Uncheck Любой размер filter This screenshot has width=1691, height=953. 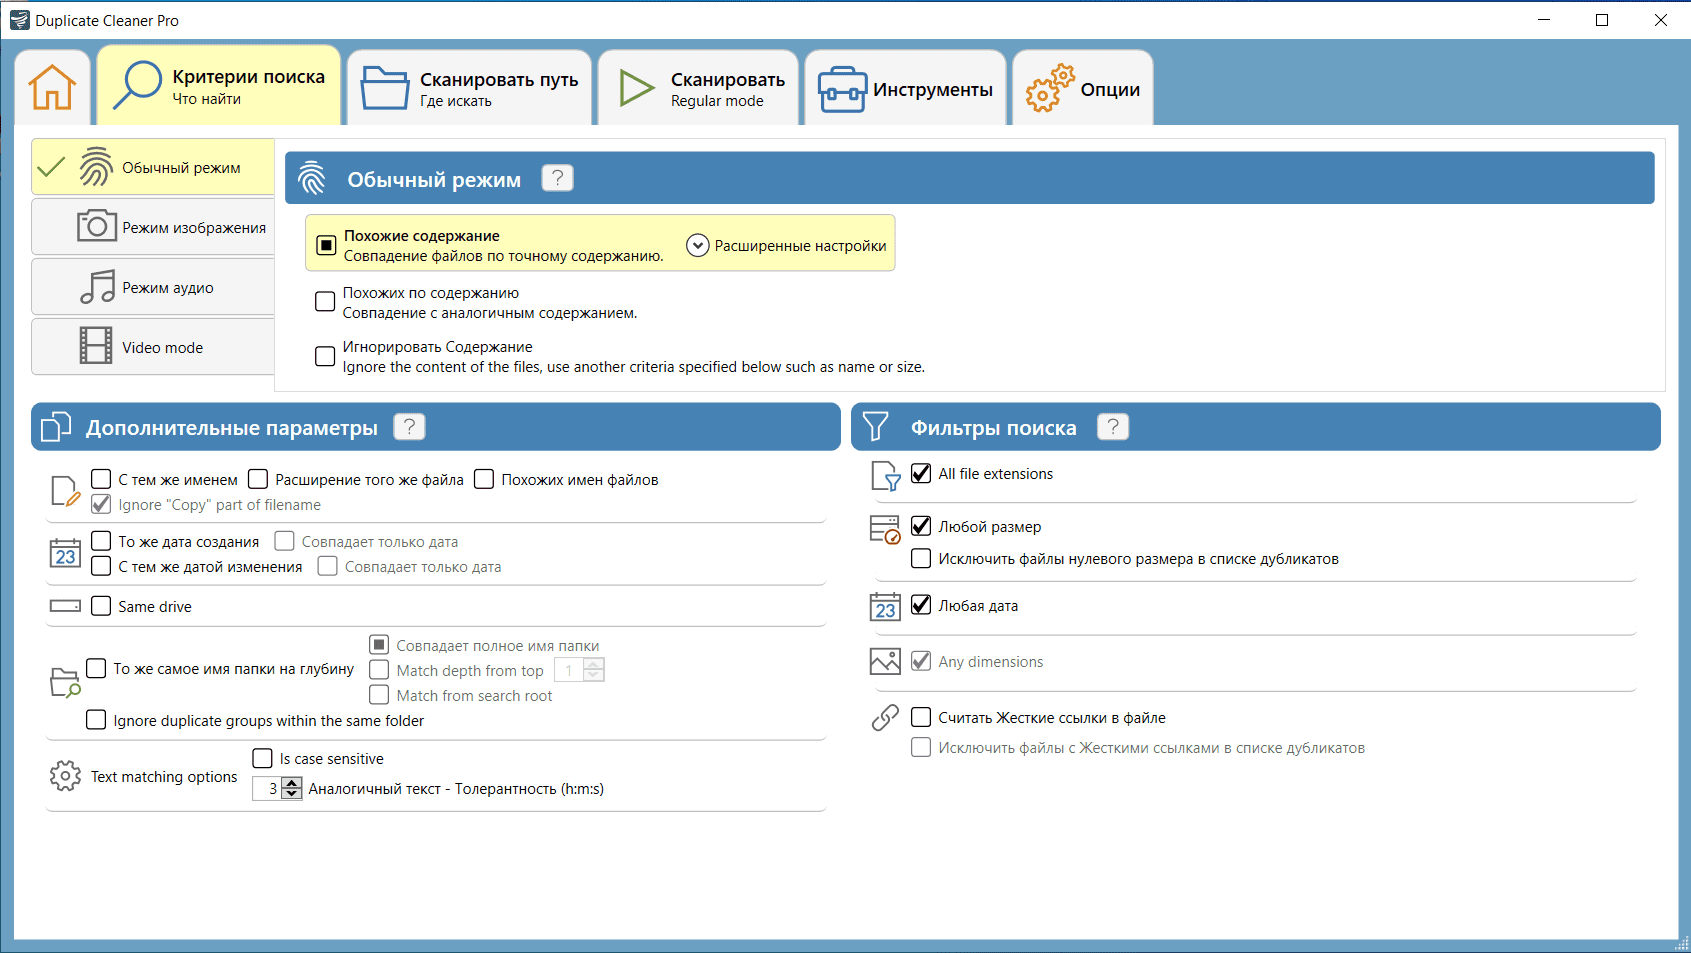point(921,526)
